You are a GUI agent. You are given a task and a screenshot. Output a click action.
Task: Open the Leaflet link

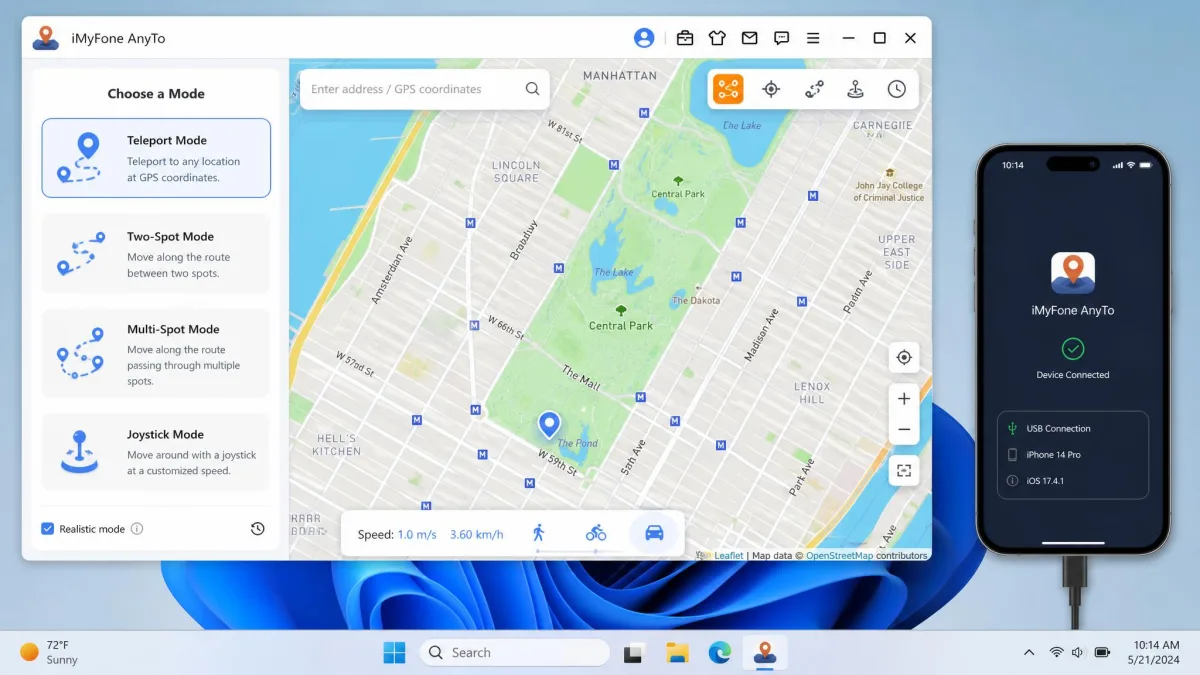click(728, 556)
